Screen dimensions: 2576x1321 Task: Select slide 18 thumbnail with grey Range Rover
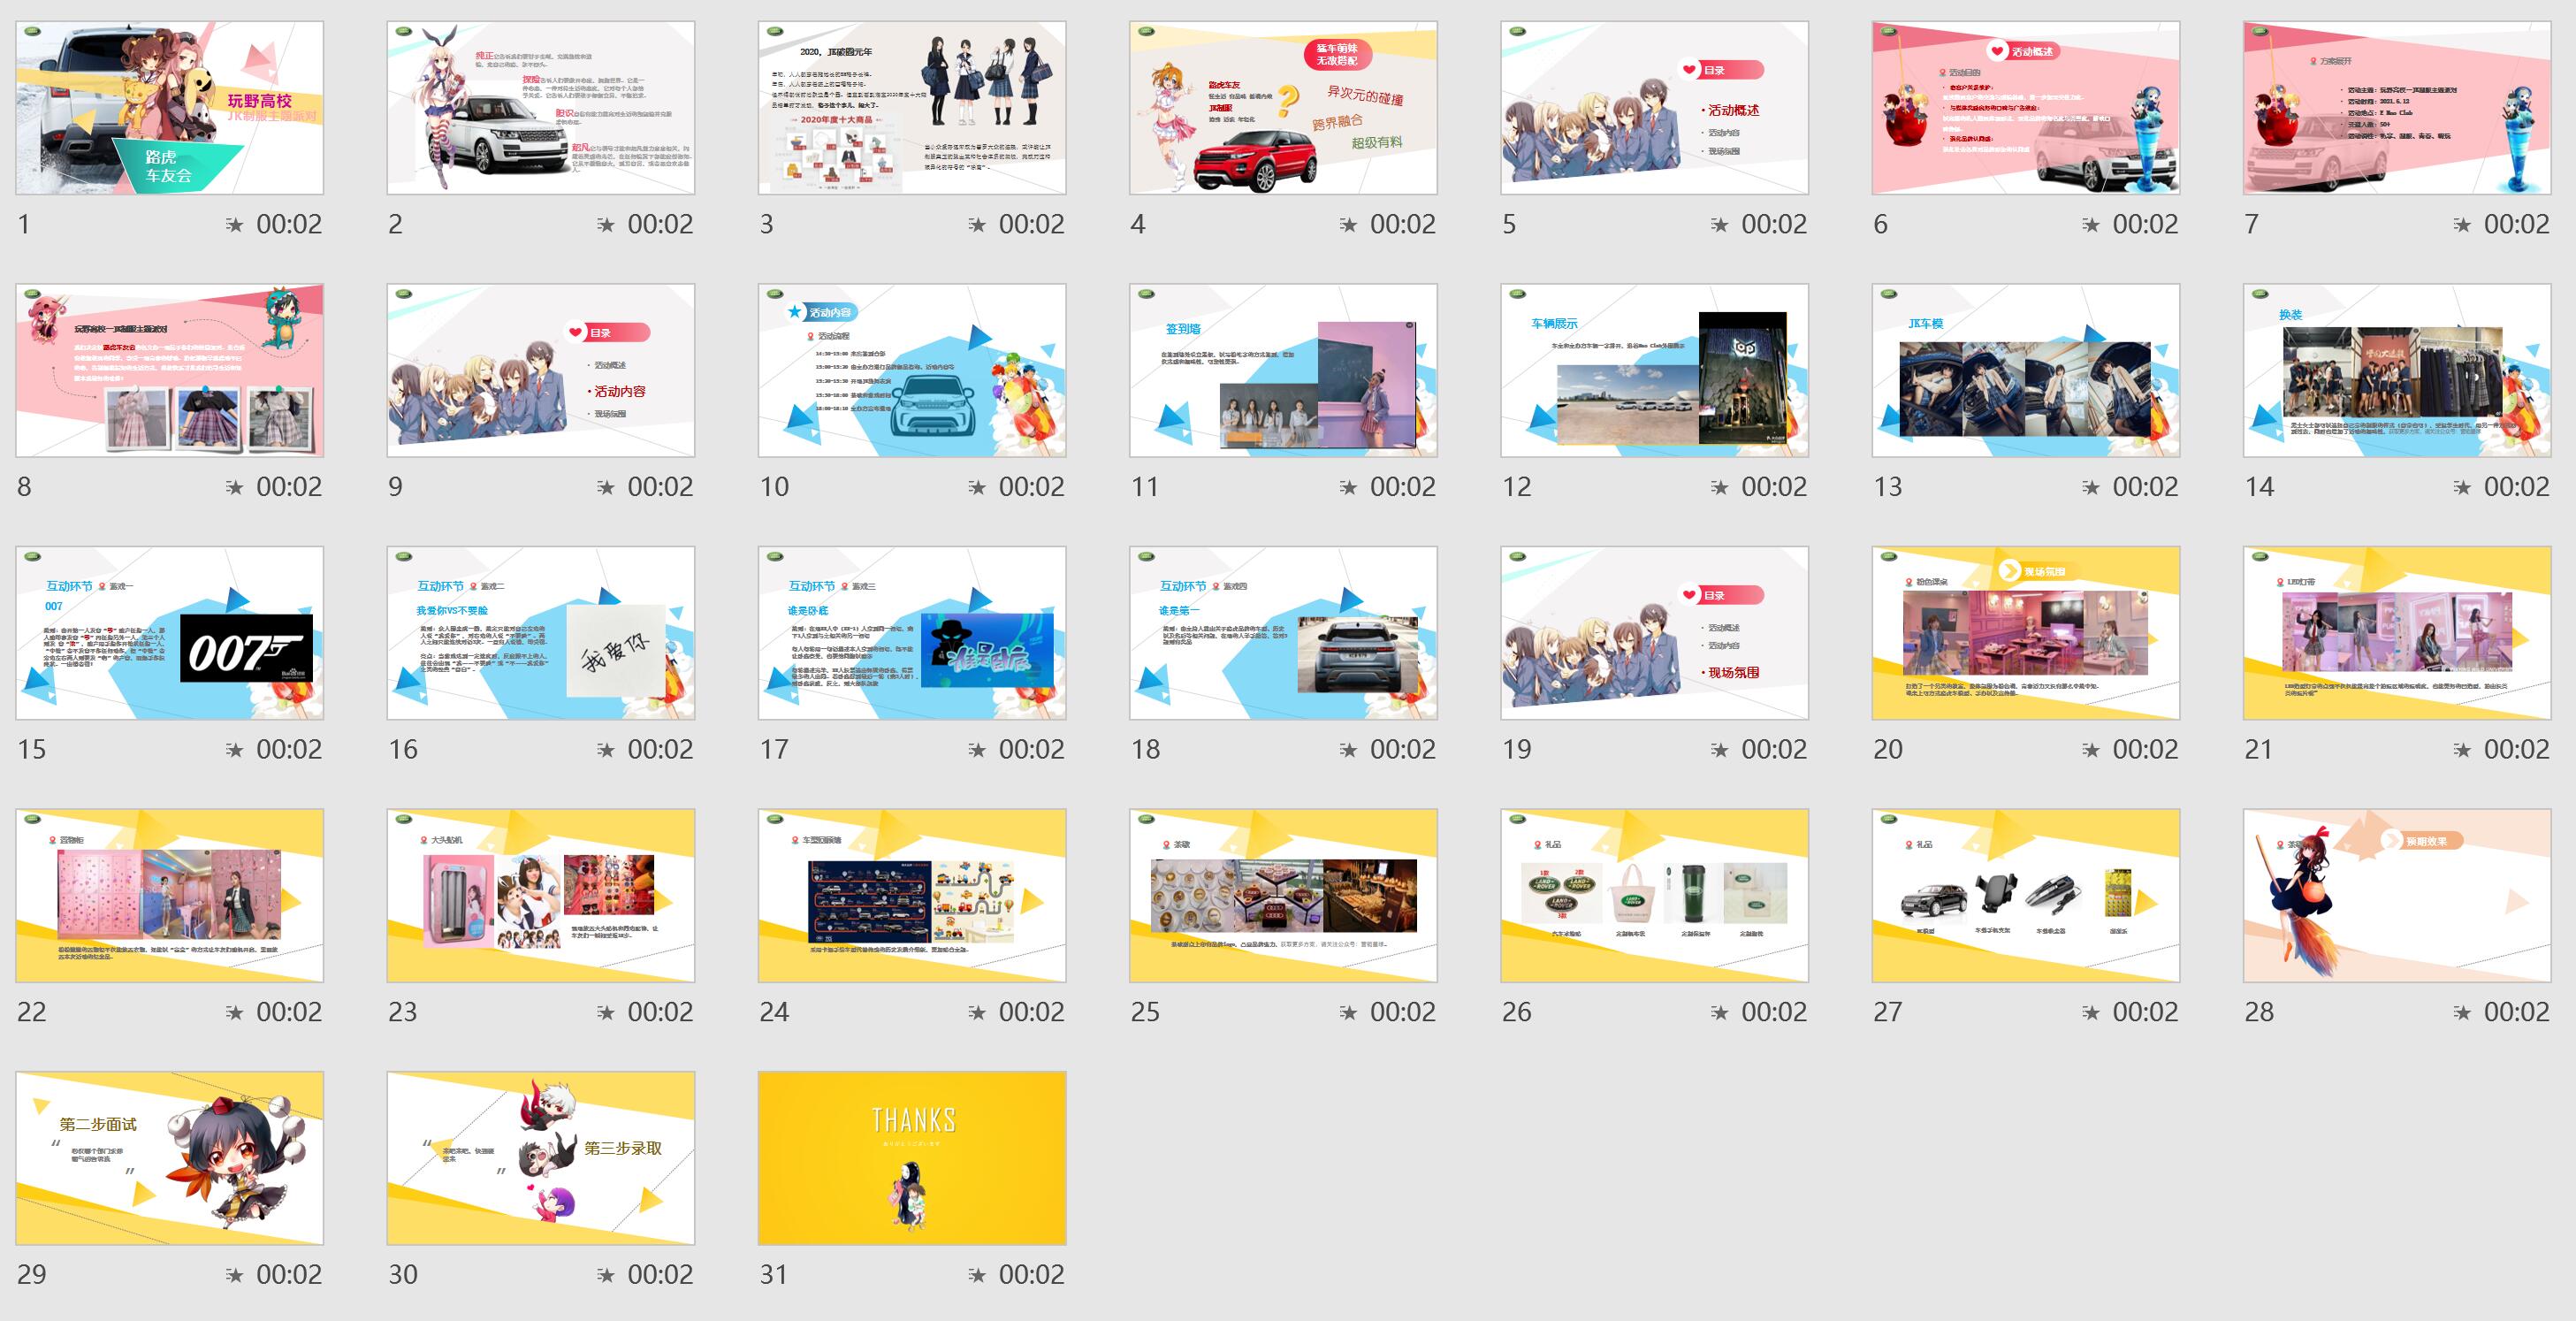(x=1283, y=633)
